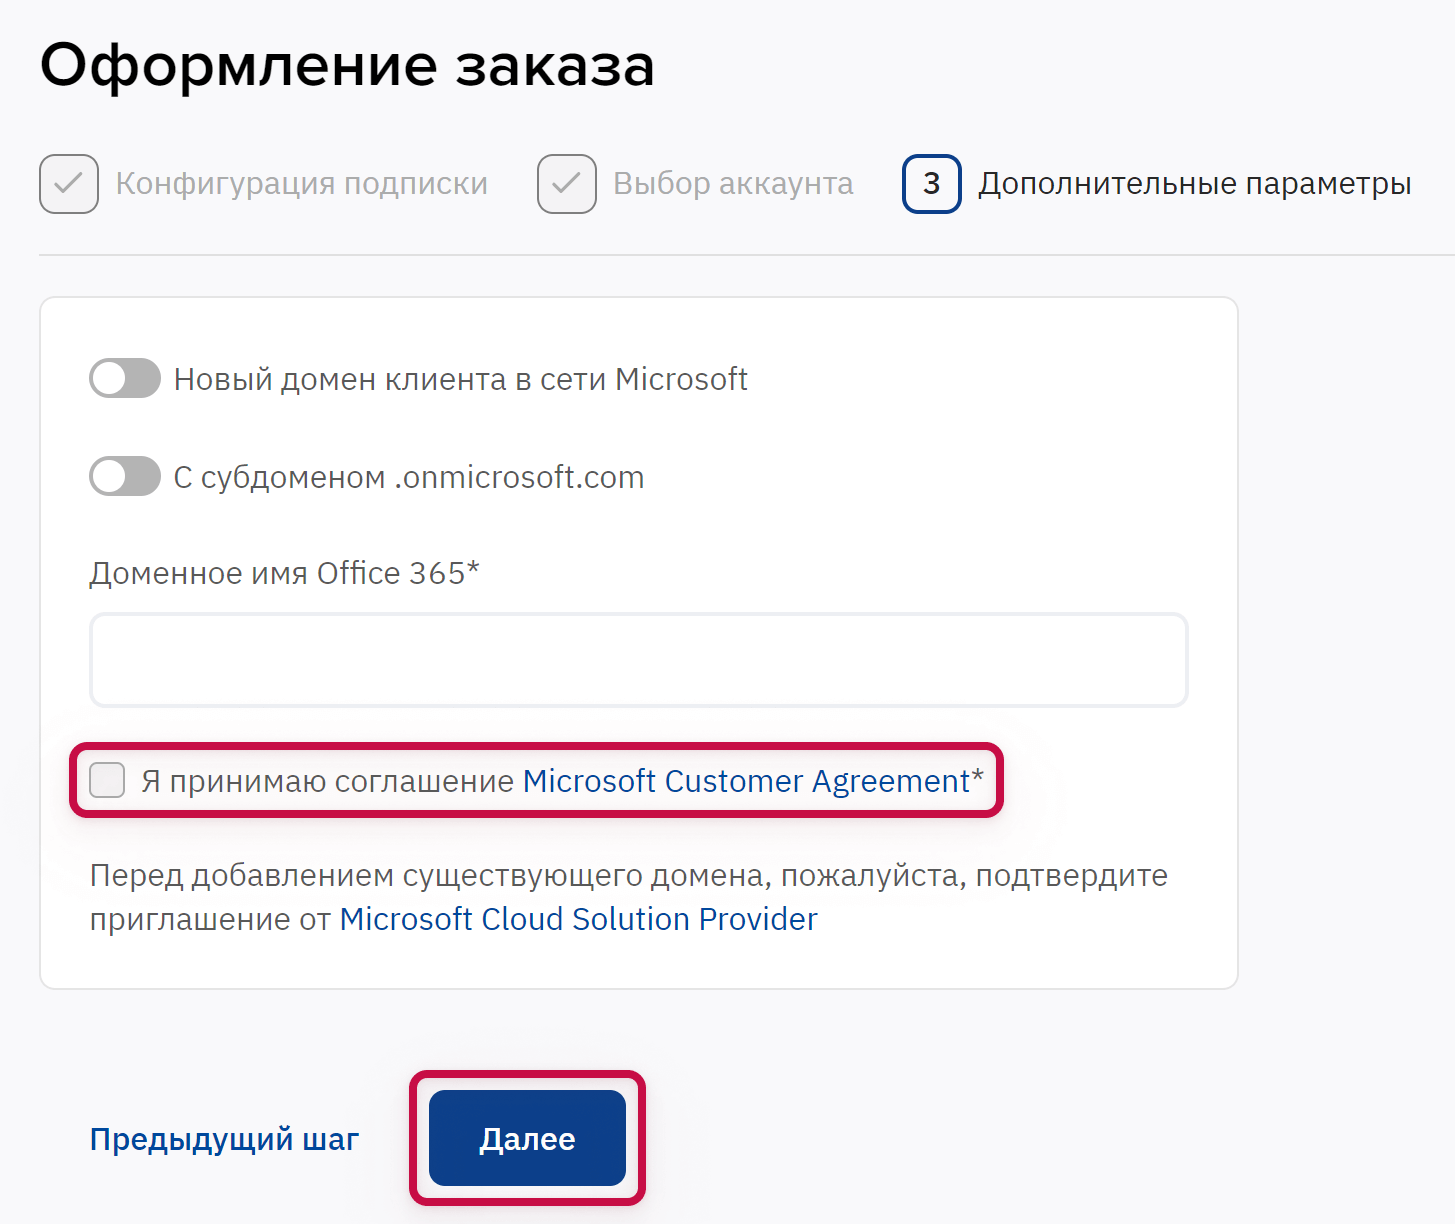Go back via the Предыдущий шаг link
1455x1224 pixels.
coord(224,1139)
